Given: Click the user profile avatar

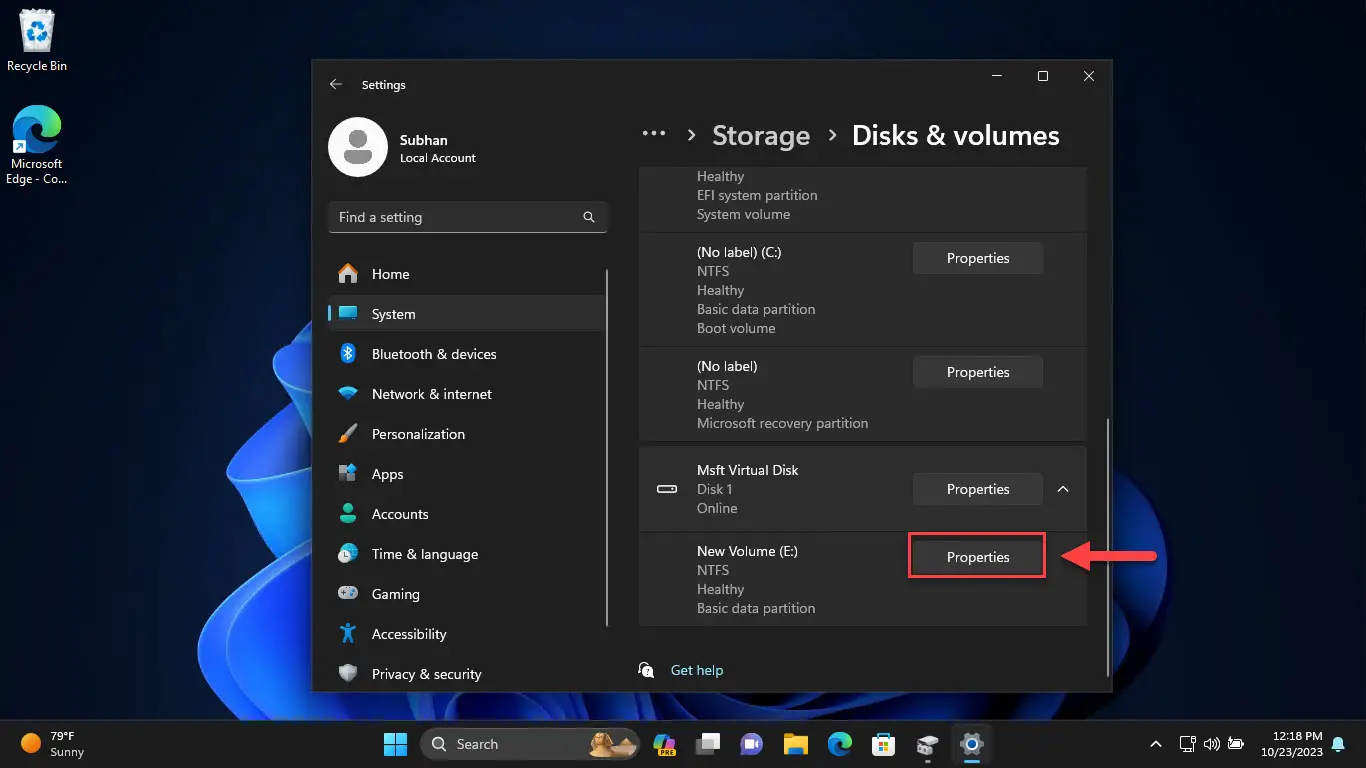Looking at the screenshot, I should coord(358,147).
